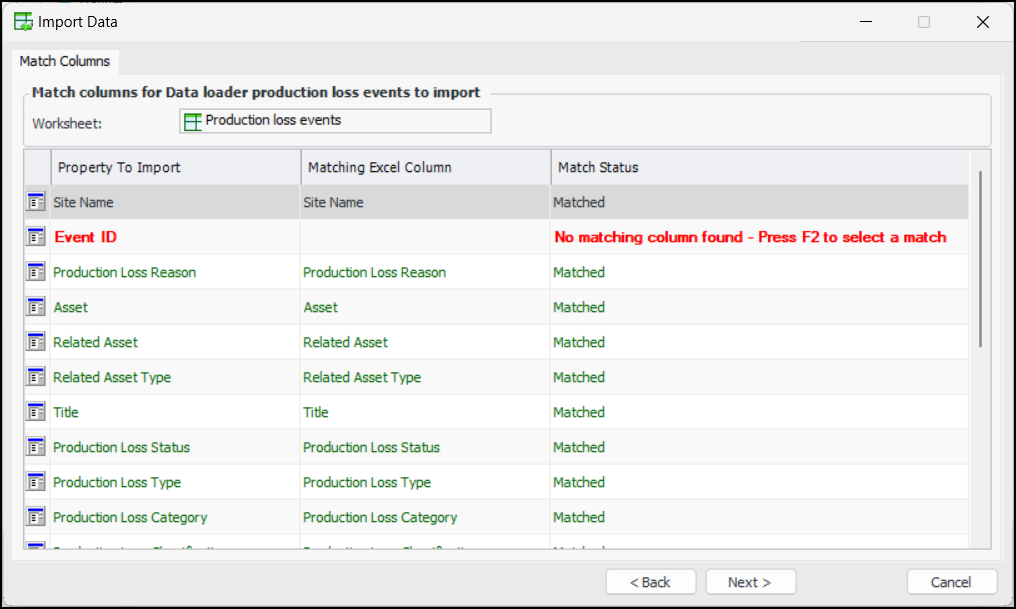Select the empty Excel column cell for Event ID
This screenshot has height=609, width=1016.
[425, 237]
